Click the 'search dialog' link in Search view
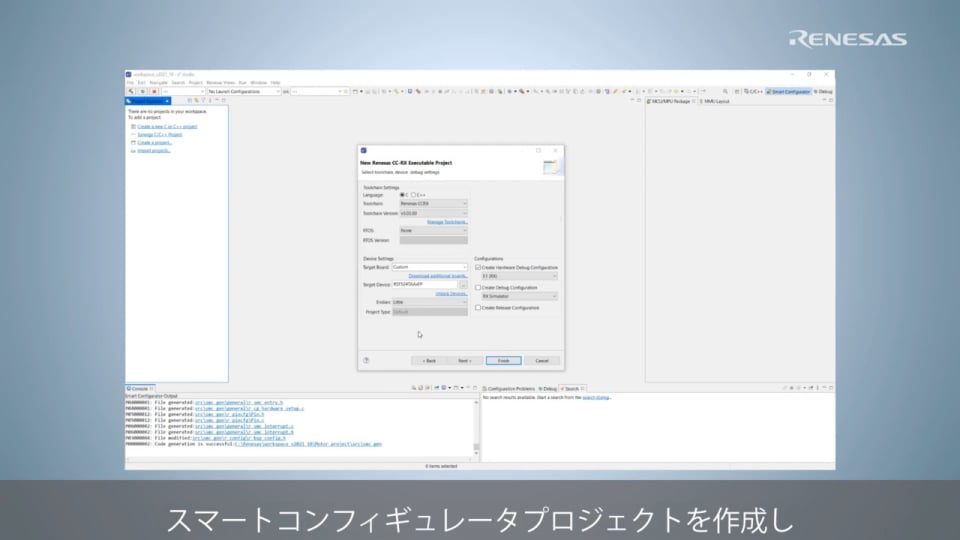Viewport: 960px width, 540px height. (596, 397)
